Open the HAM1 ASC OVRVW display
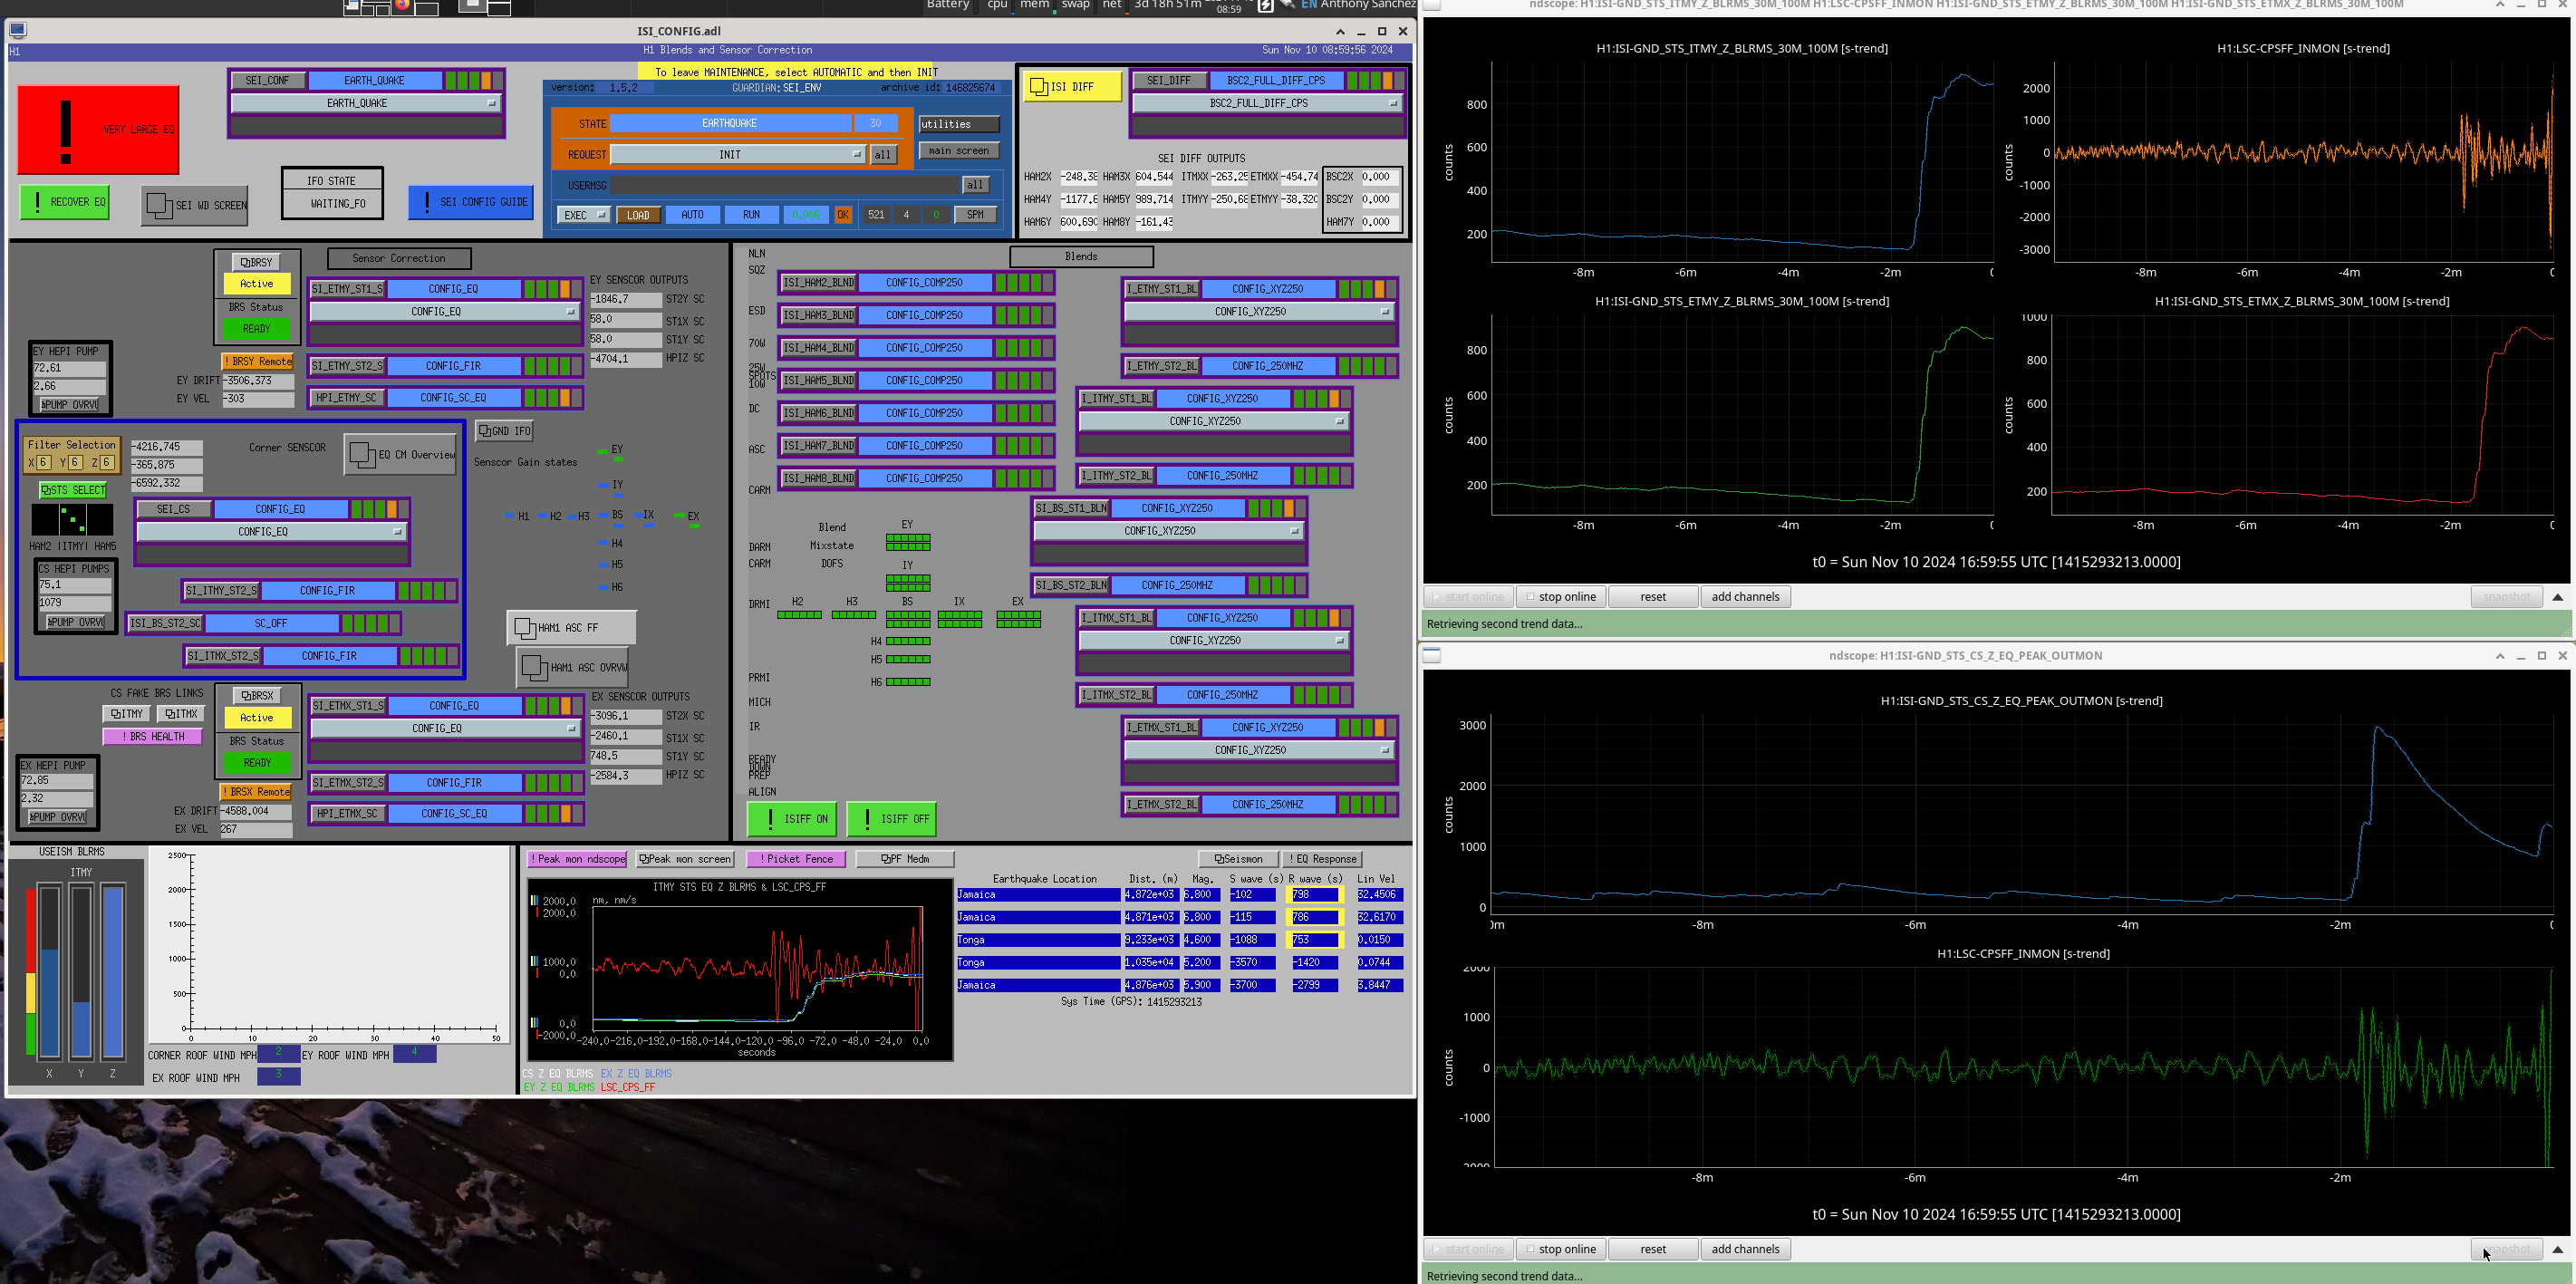Viewport: 2576px width, 1284px height. [x=574, y=667]
